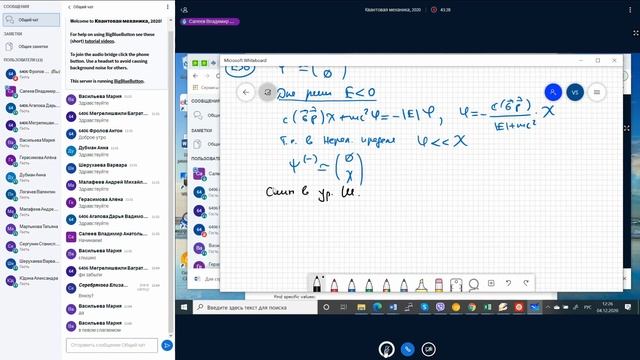This screenshot has width=640, height=360.
Task: Select user Герасимова Алёна in user list
Action: 31,160
